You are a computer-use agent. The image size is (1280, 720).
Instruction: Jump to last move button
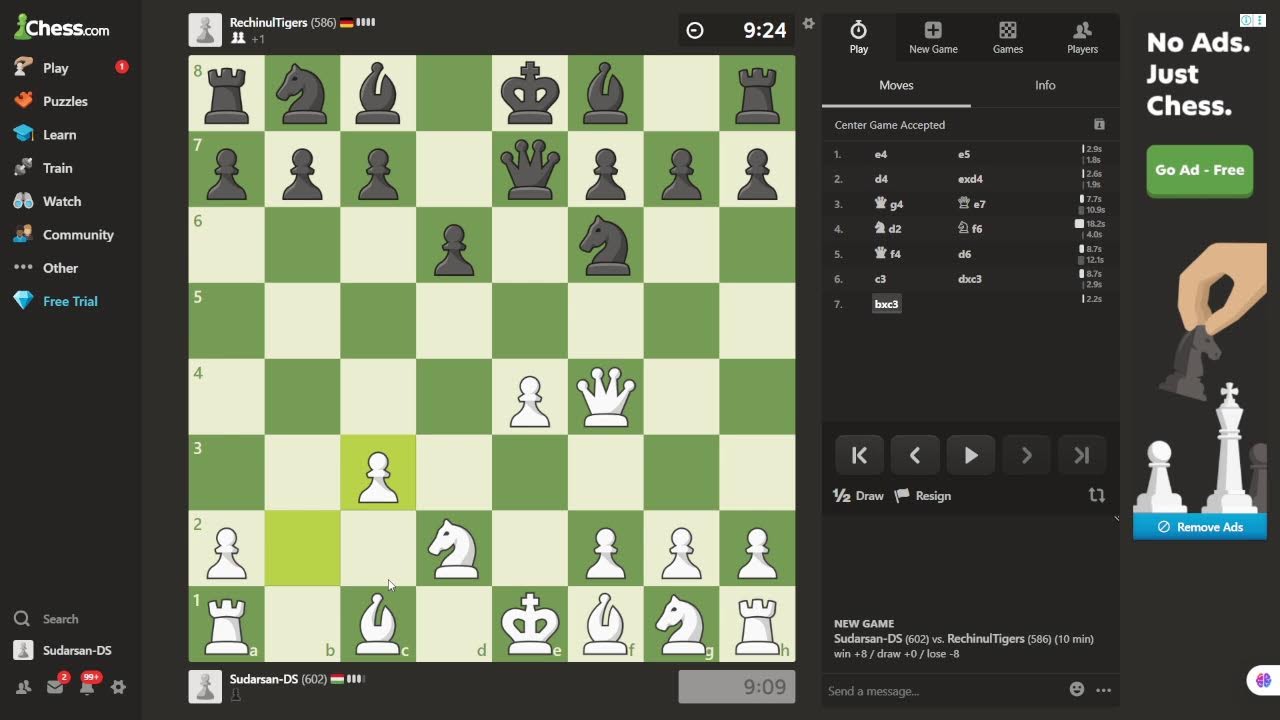[1082, 455]
